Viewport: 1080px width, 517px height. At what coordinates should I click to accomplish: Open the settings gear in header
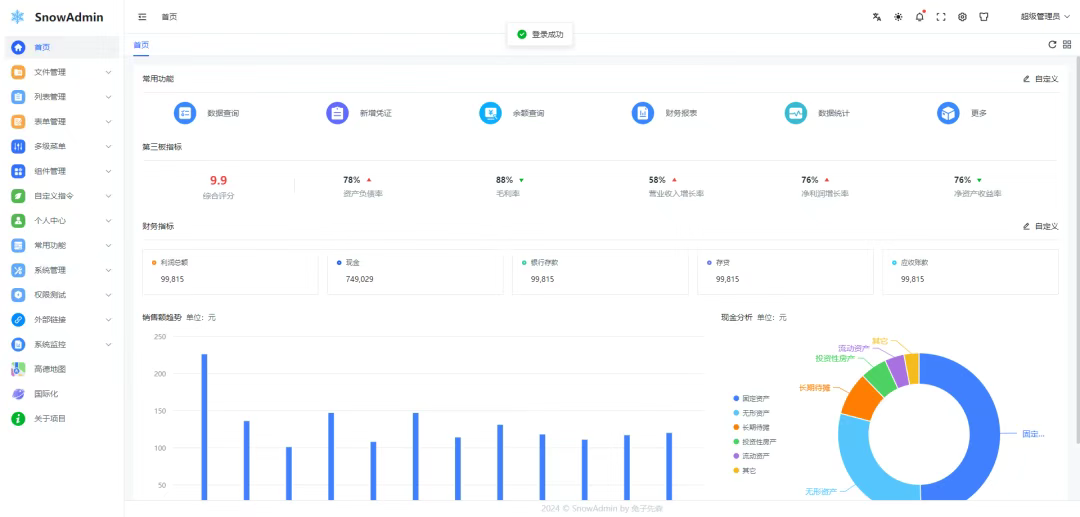(x=962, y=17)
